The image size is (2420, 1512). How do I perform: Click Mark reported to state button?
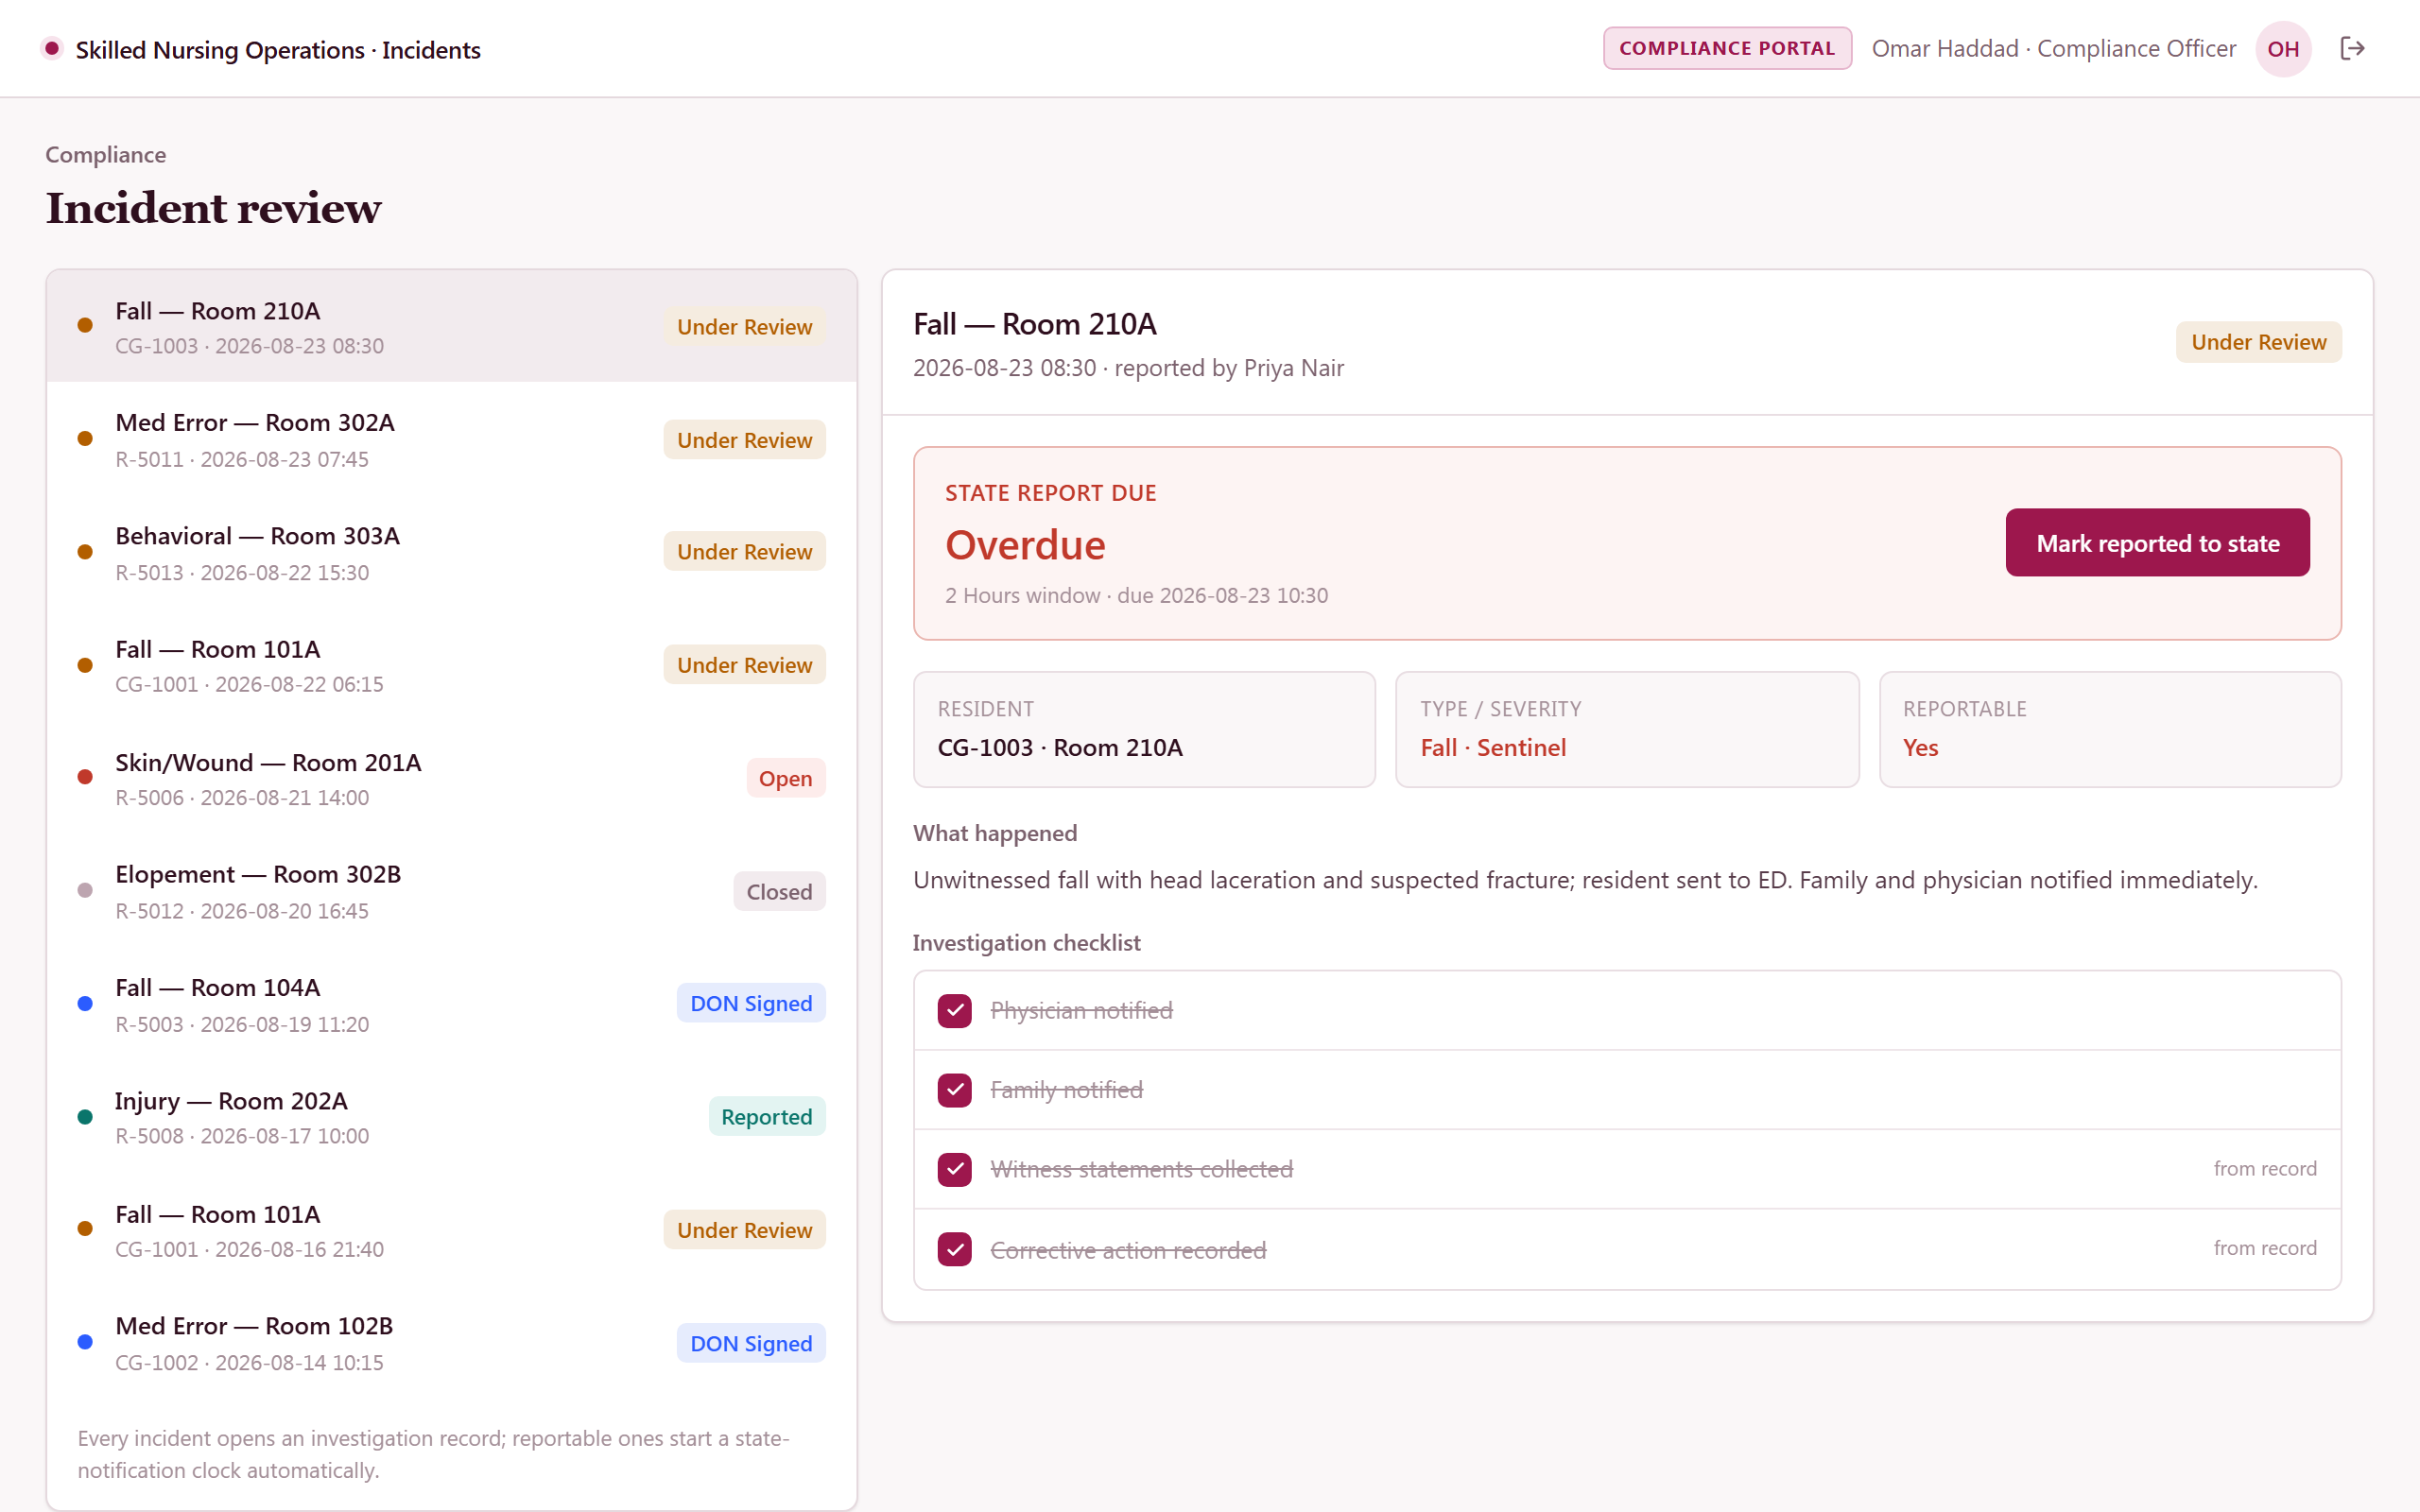click(x=2157, y=543)
